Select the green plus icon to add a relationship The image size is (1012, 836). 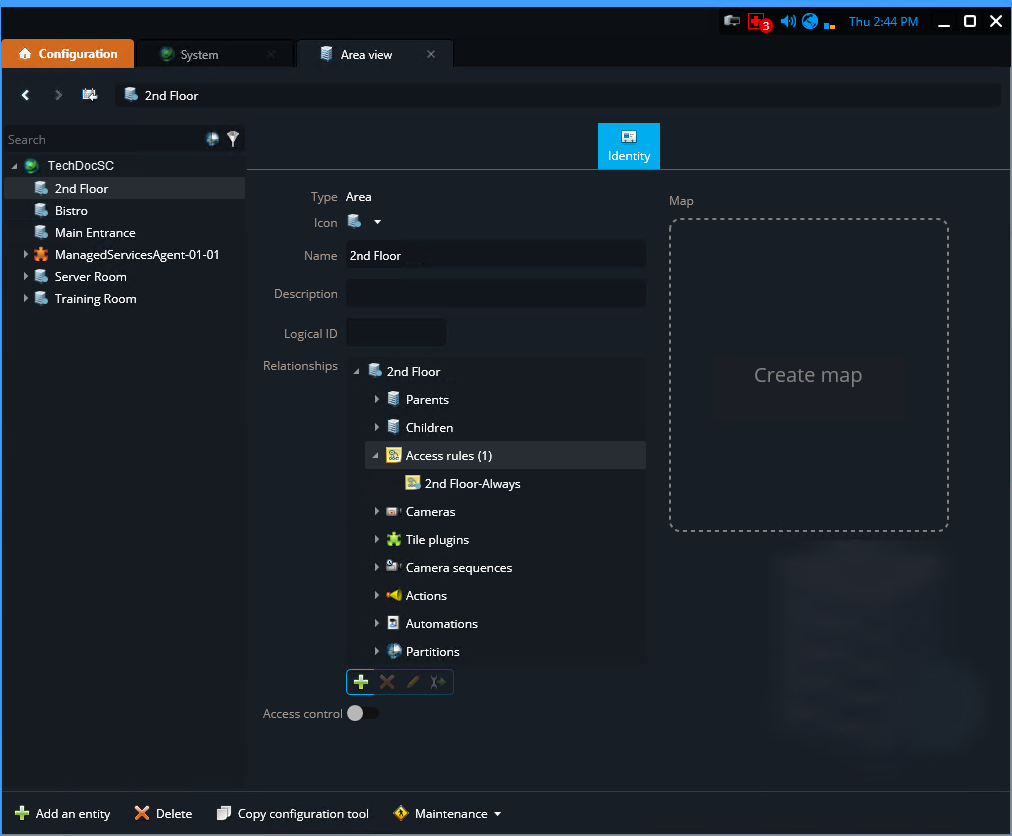point(360,681)
